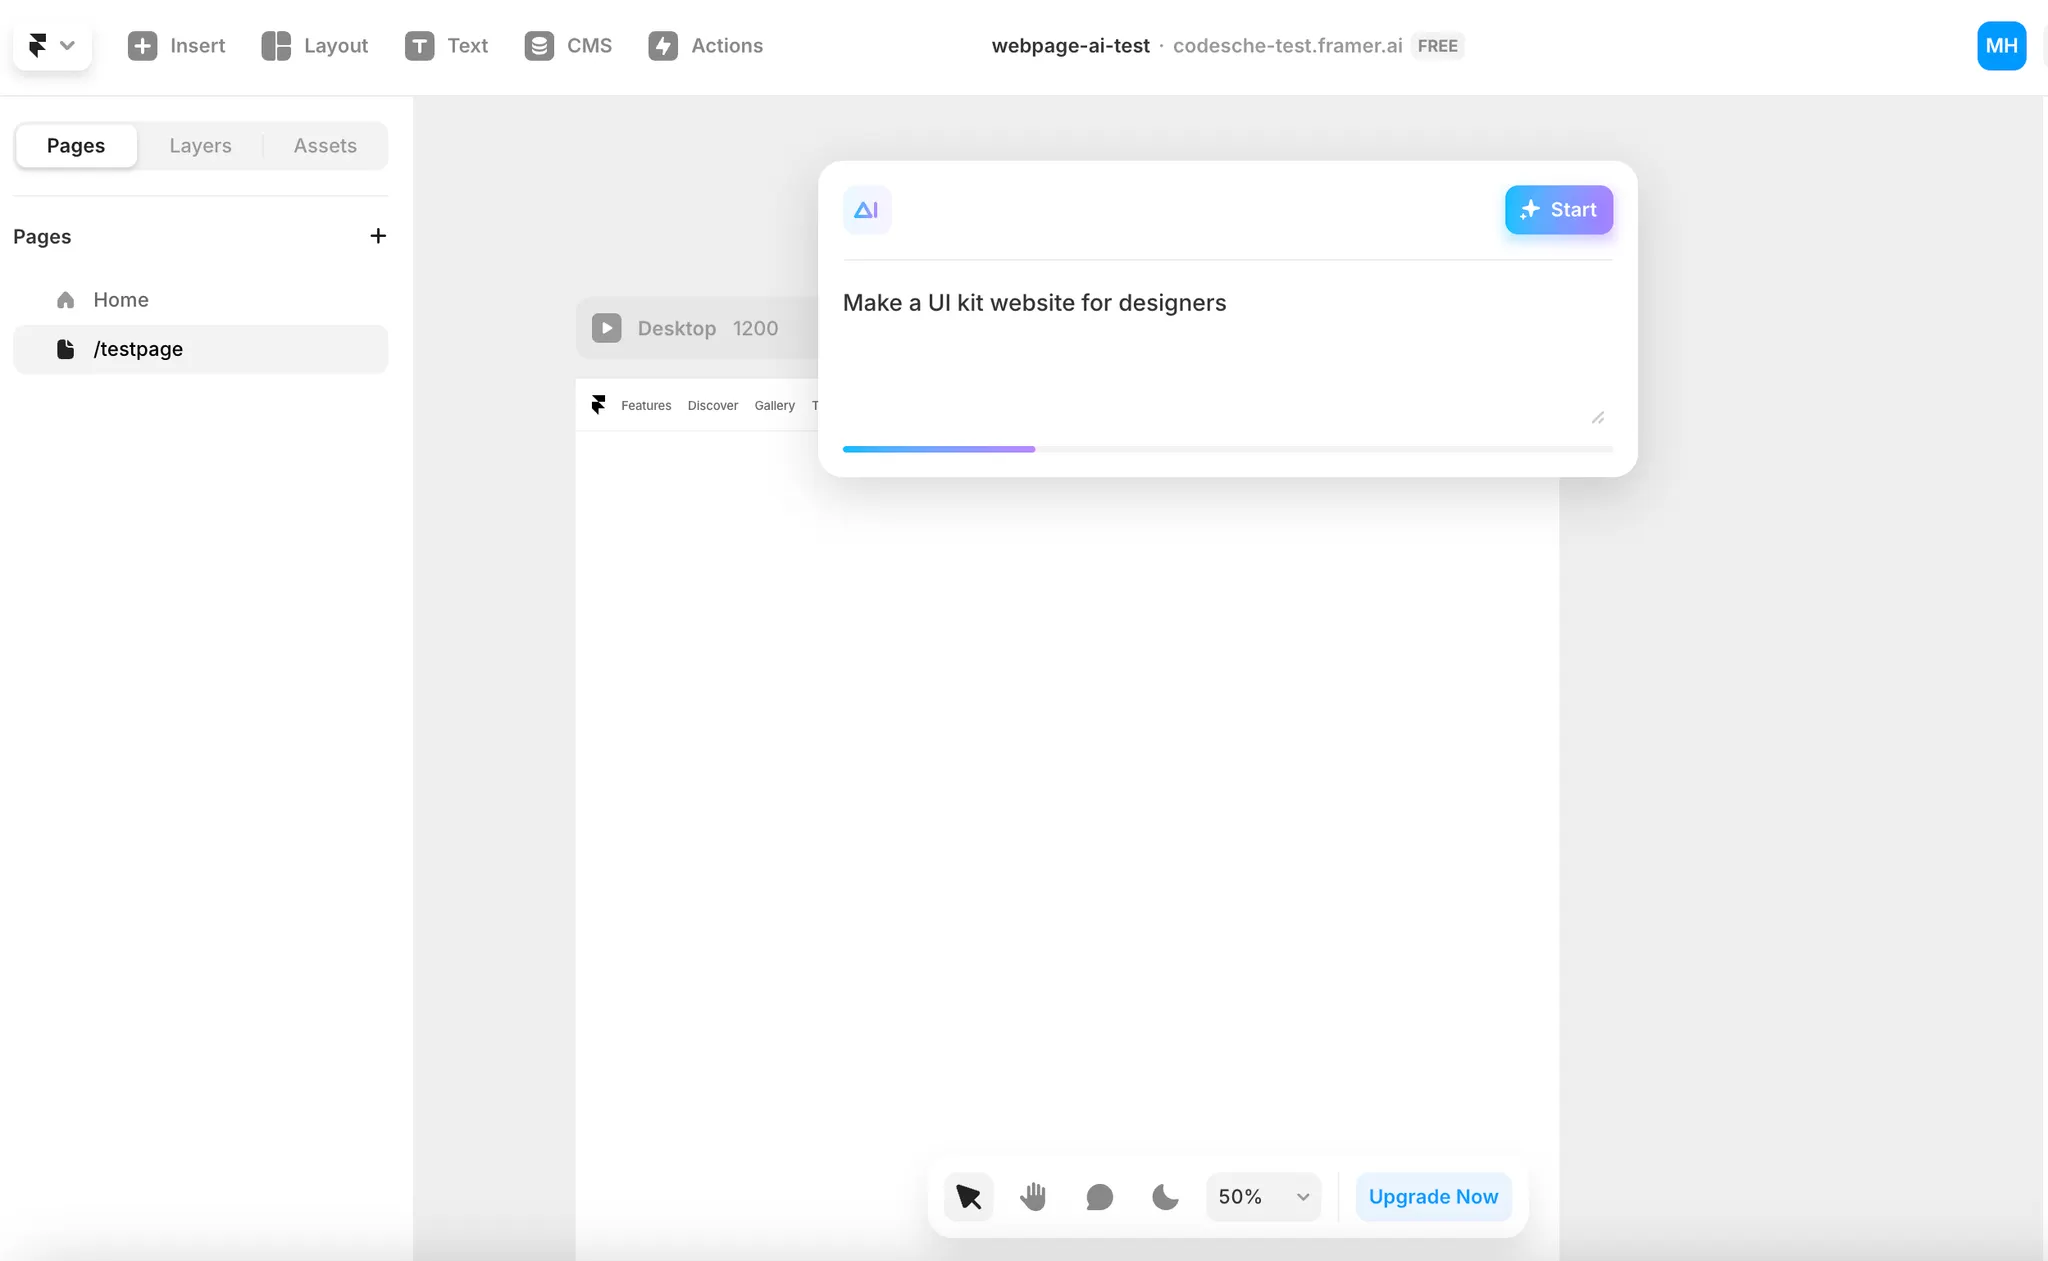Open the comment bubble tool

coord(1099,1197)
